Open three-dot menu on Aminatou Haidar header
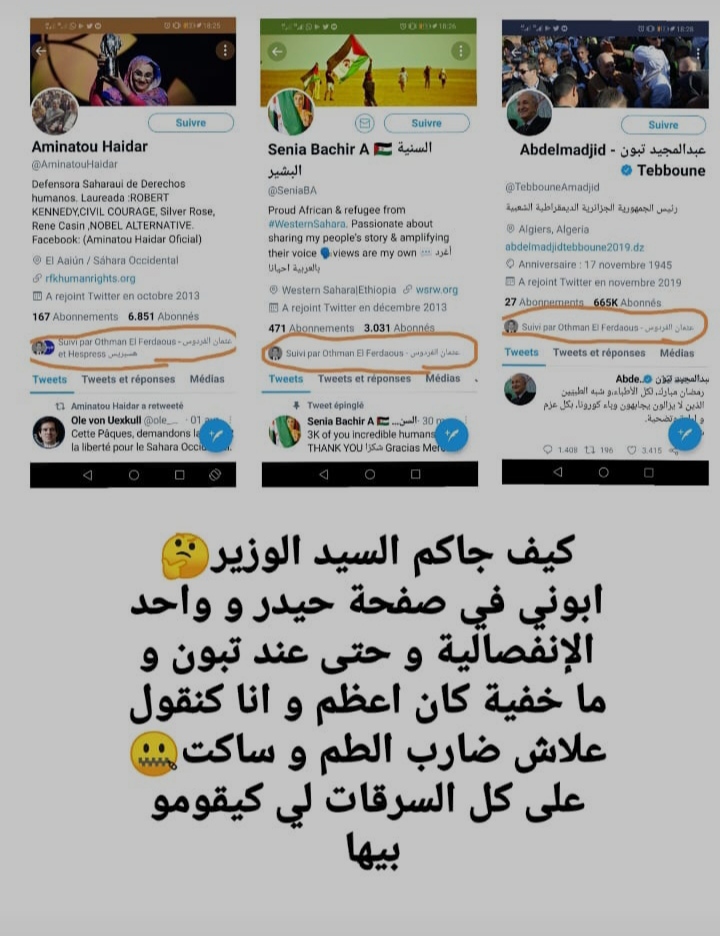Viewport: 720px width, 936px height. [x=225, y=50]
